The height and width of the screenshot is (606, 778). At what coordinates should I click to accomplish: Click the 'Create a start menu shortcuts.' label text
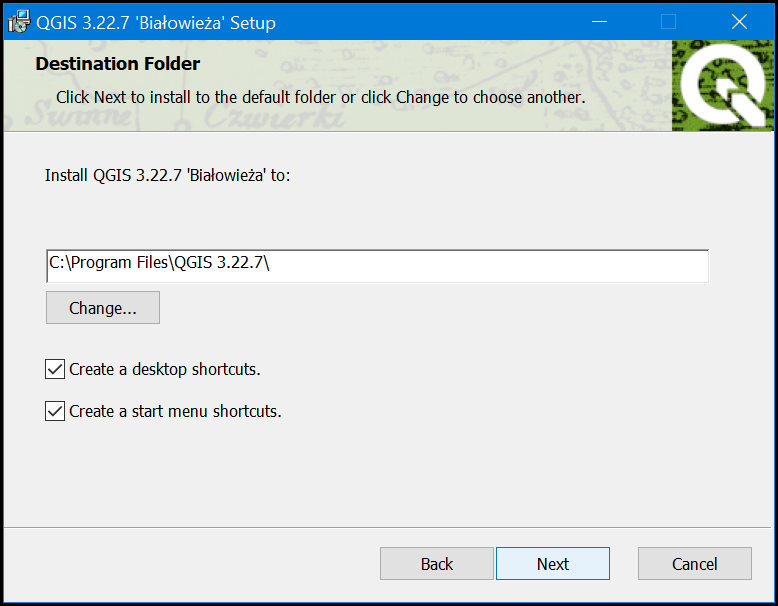[175, 411]
